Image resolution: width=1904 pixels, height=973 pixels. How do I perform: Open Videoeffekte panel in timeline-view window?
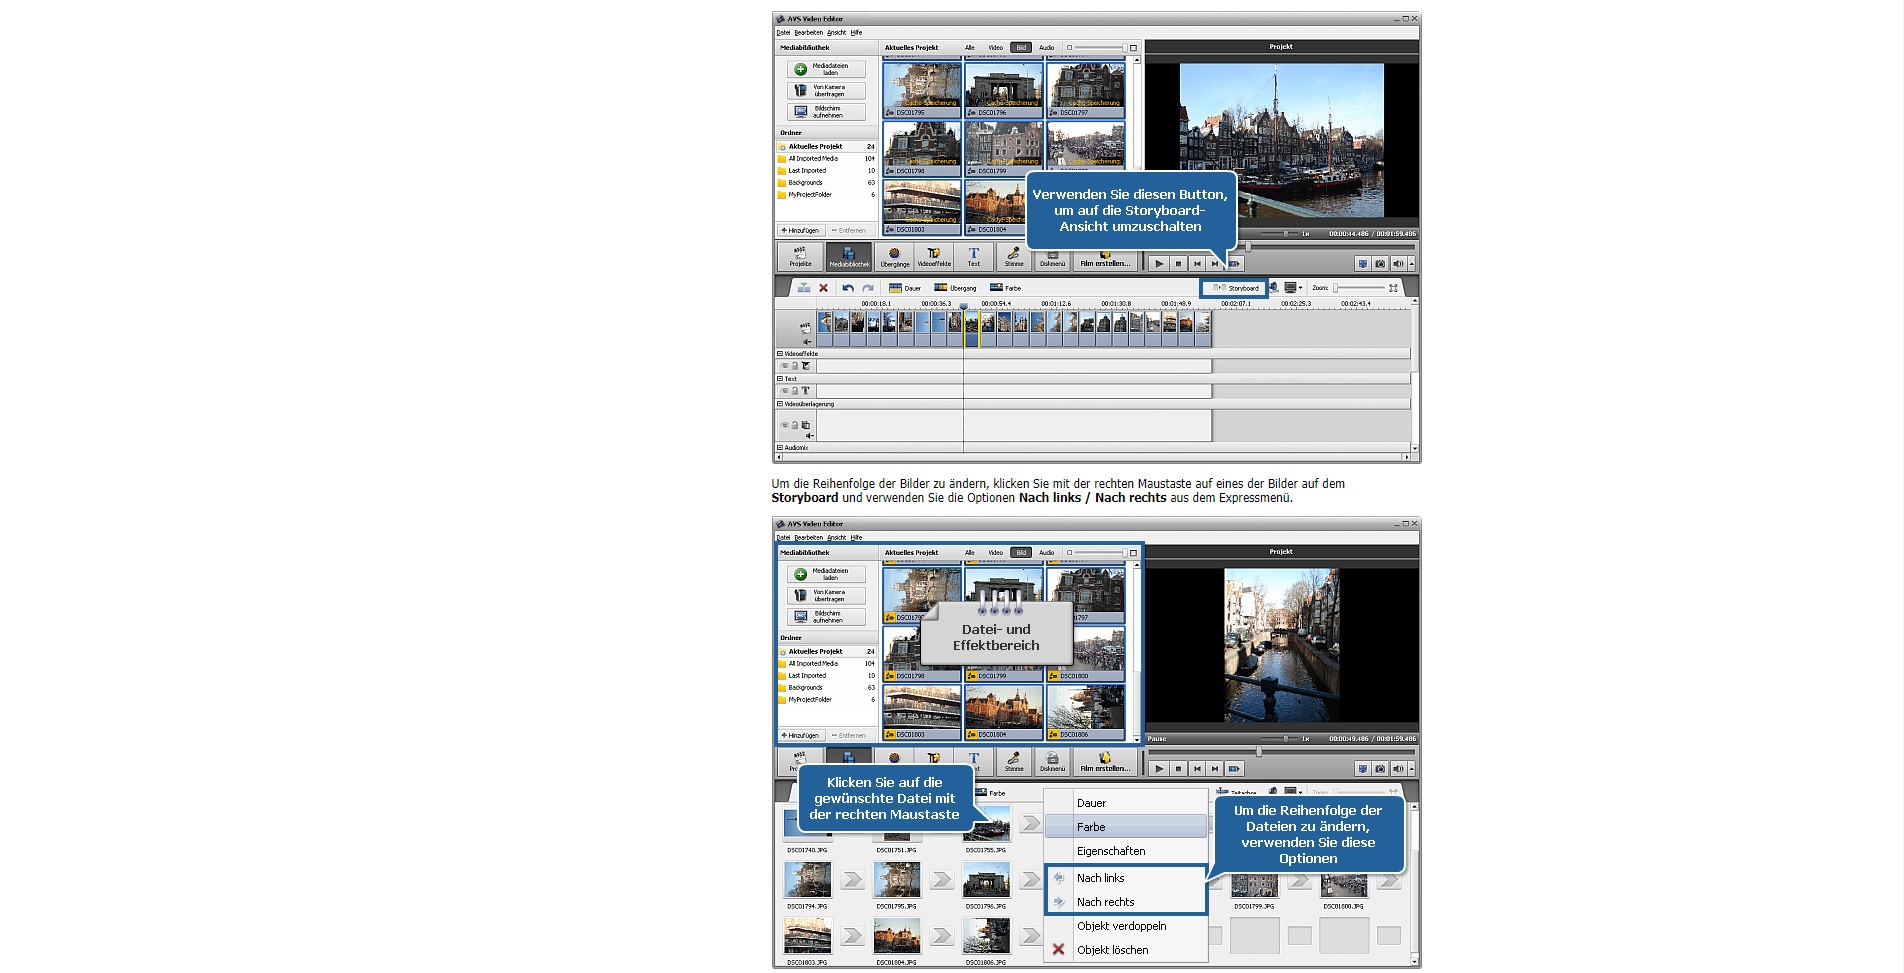click(934, 257)
